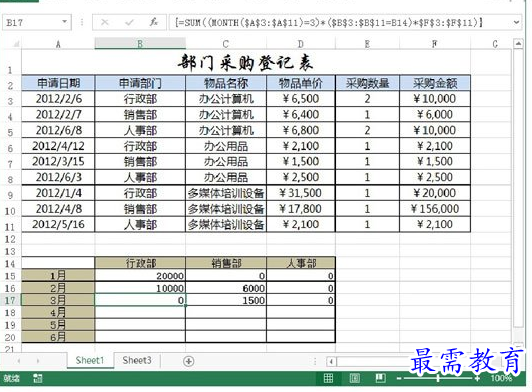532x392 pixels.
Task: Click the Cancel (X) formula bar icon
Action: click(x=105, y=22)
